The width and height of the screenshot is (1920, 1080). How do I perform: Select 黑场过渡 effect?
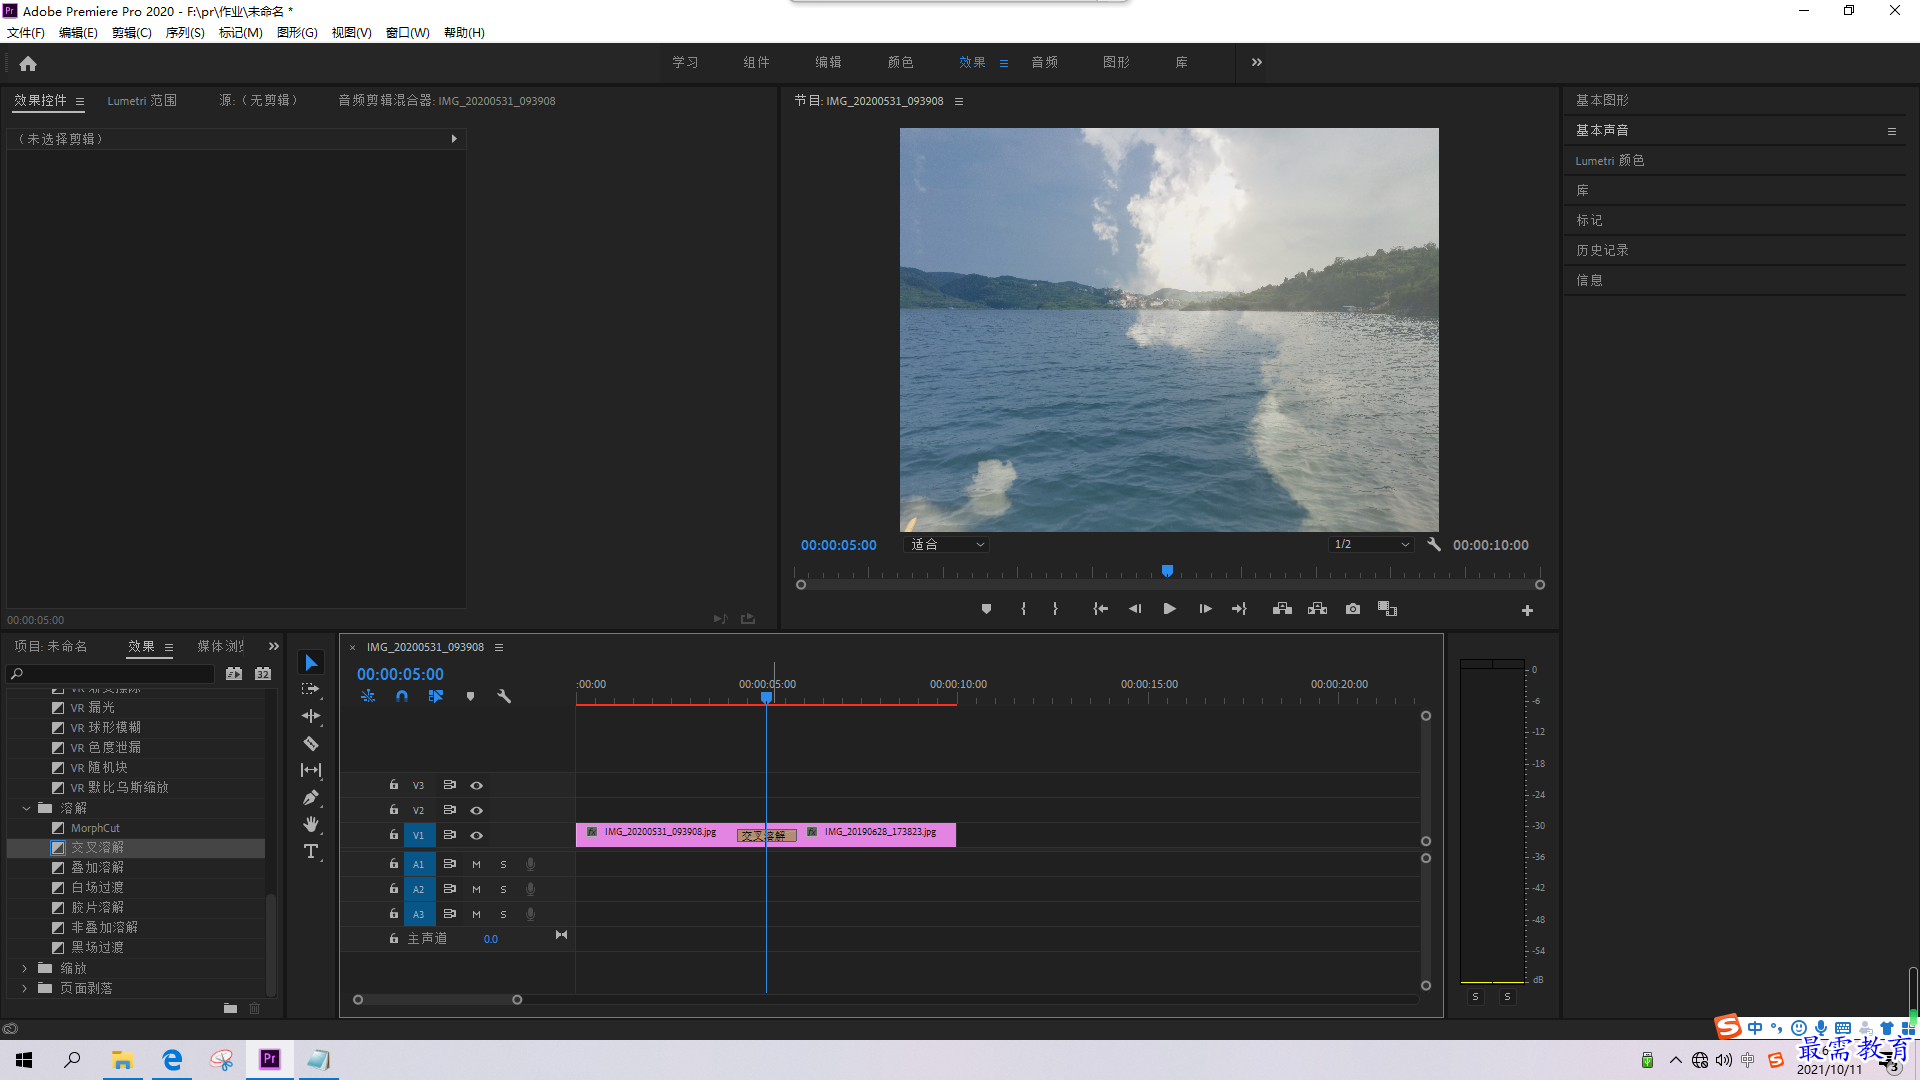pos(97,948)
